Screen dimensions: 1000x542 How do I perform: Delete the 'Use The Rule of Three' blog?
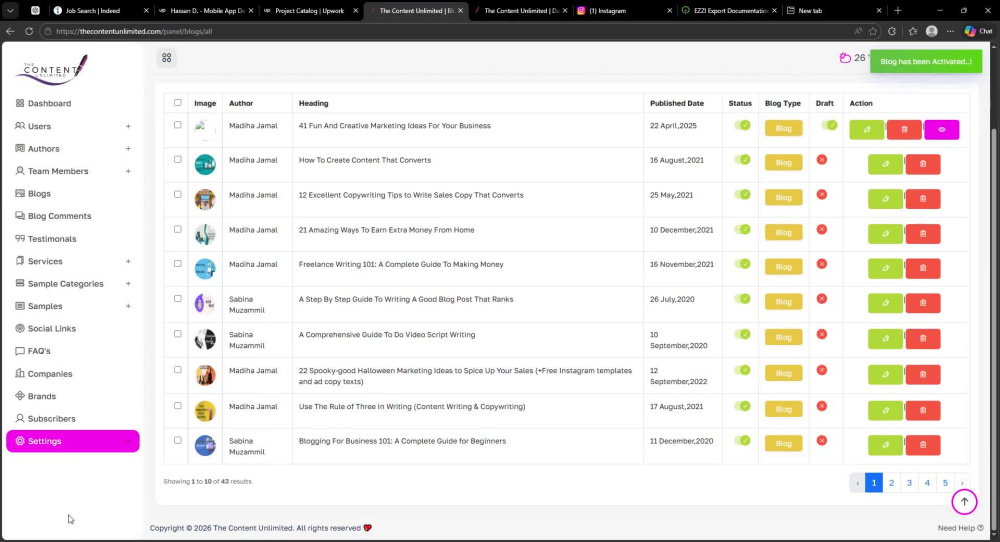(923, 410)
